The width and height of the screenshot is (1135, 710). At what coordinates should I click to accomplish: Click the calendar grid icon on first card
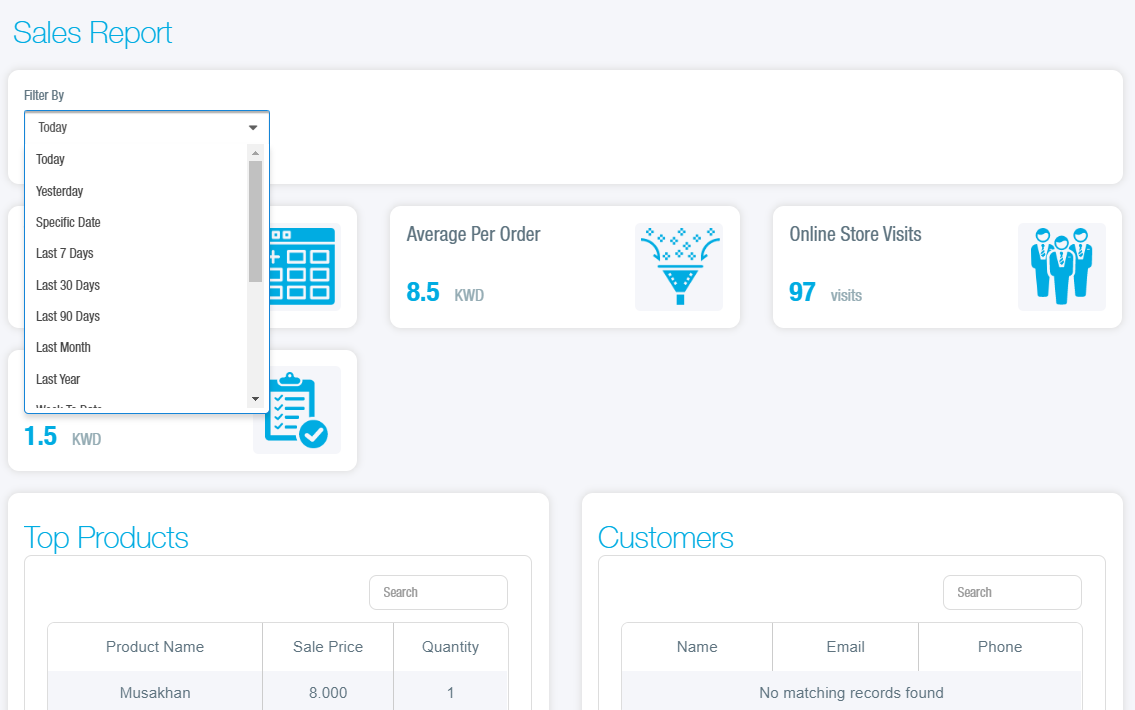(x=303, y=266)
